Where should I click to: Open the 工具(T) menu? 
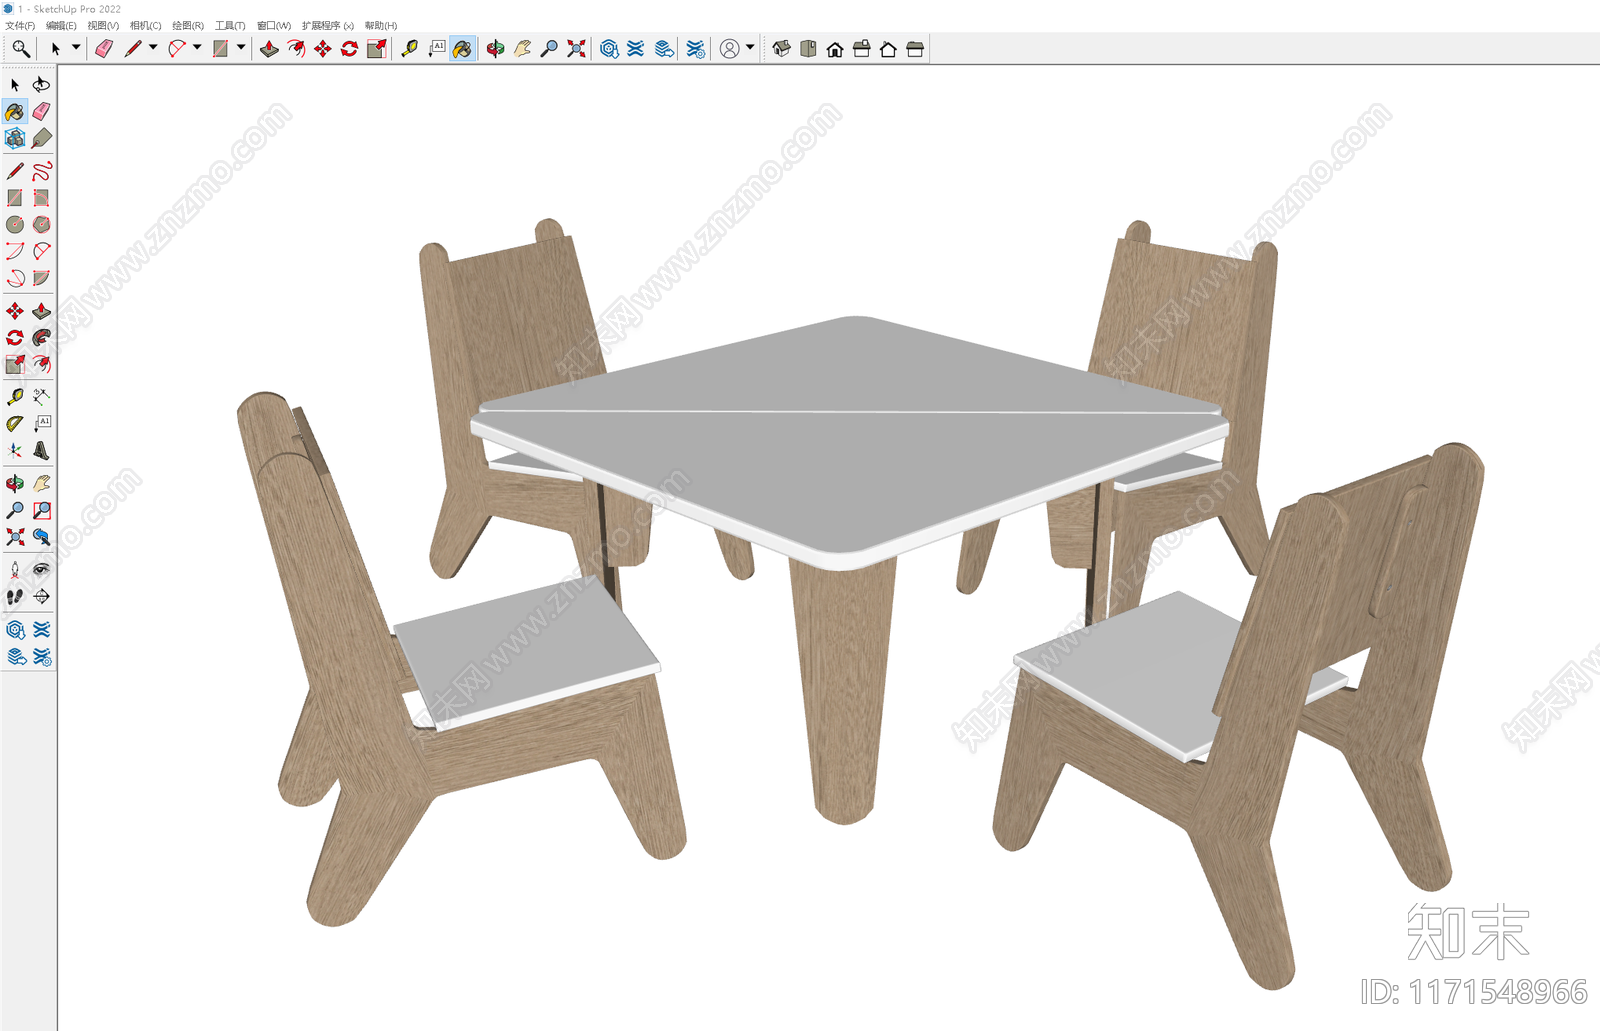tap(230, 26)
